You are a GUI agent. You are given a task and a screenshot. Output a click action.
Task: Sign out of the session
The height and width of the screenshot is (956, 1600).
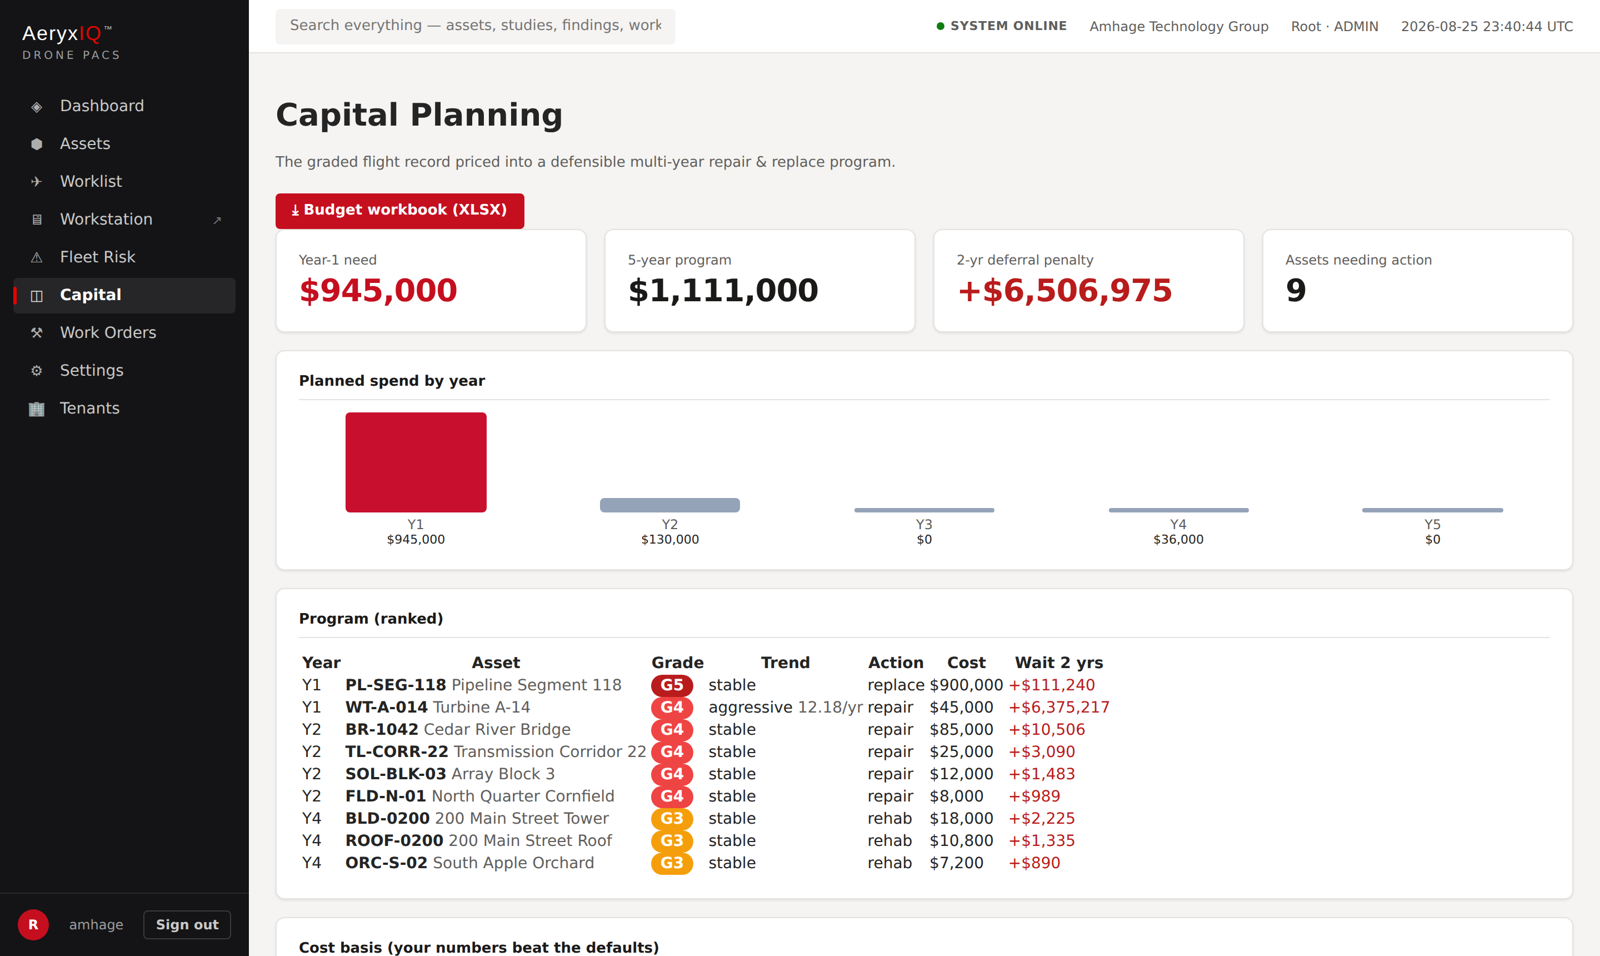click(x=187, y=925)
